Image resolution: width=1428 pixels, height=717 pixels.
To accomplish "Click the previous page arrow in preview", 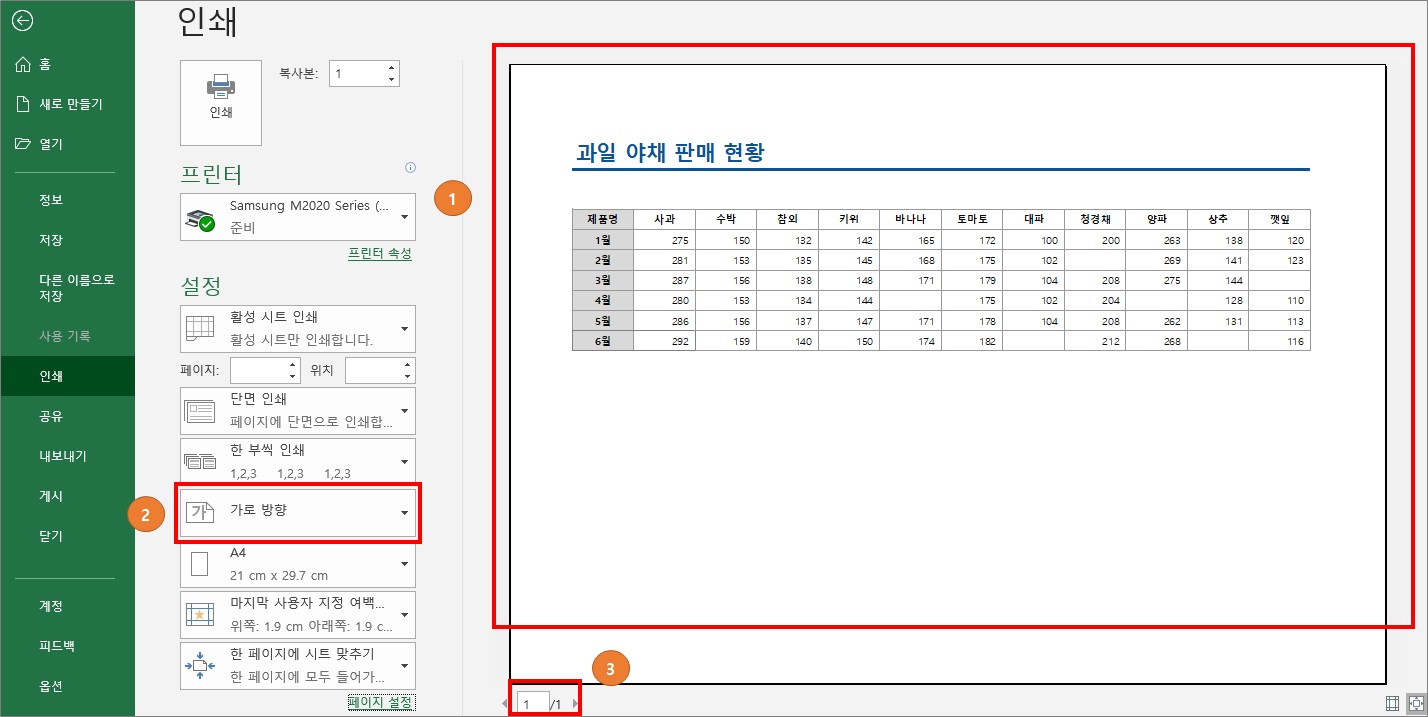I will [x=505, y=704].
